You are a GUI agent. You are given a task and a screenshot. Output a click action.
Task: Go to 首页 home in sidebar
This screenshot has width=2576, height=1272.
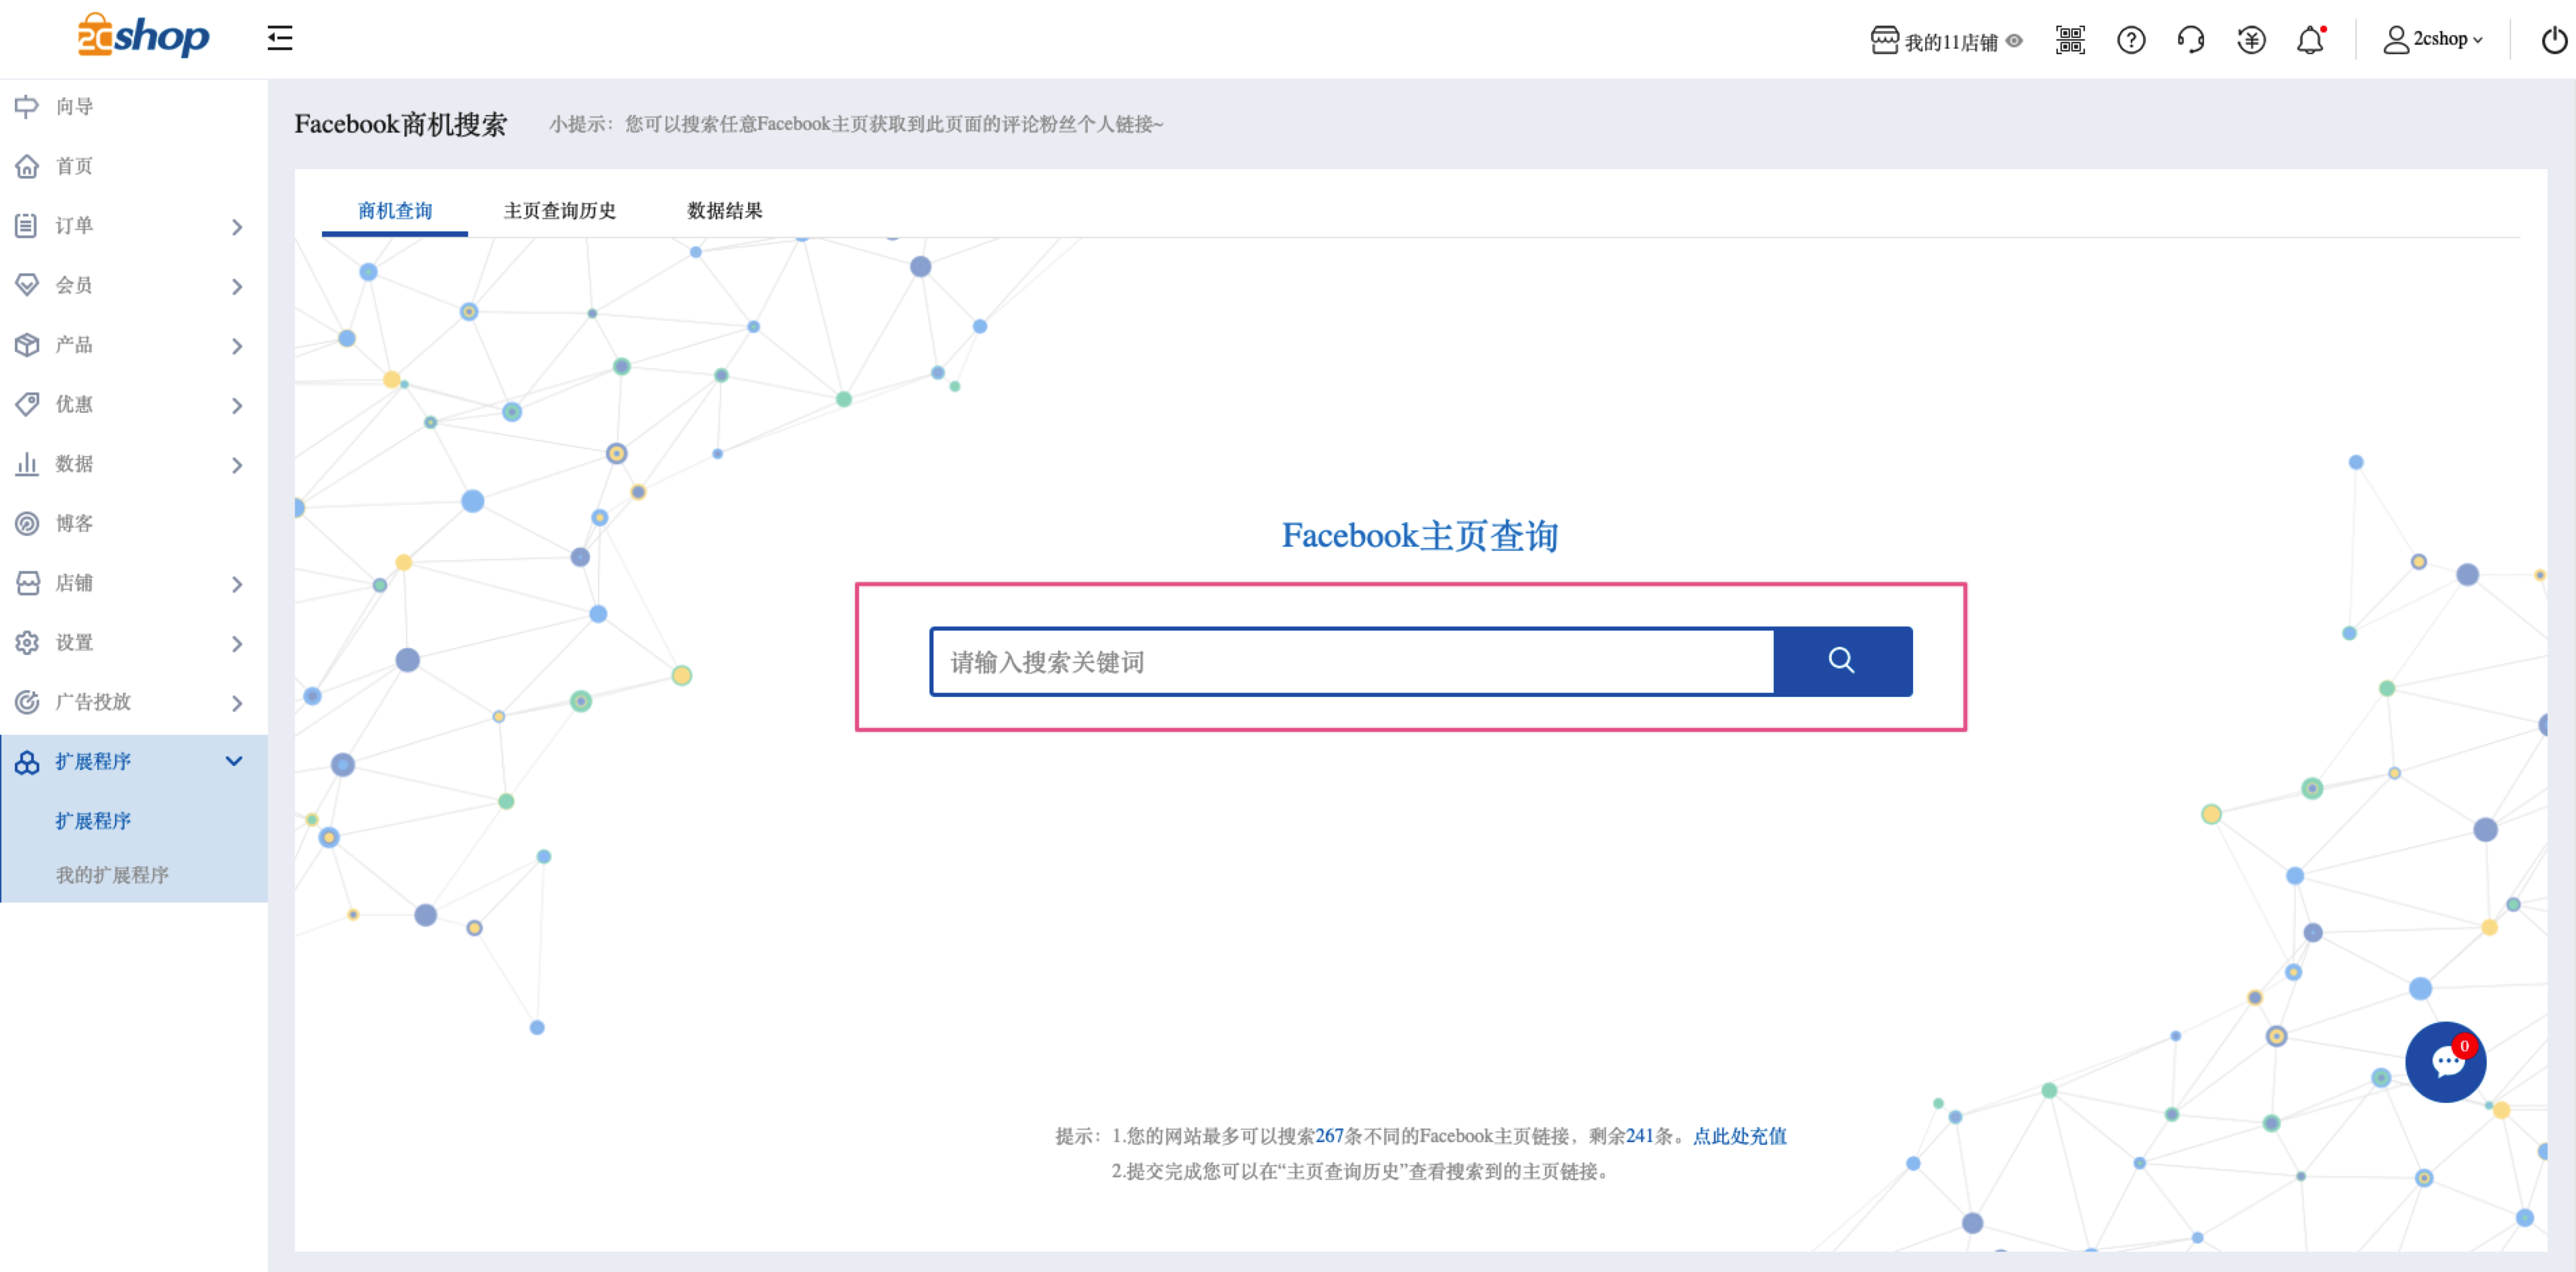click(134, 166)
